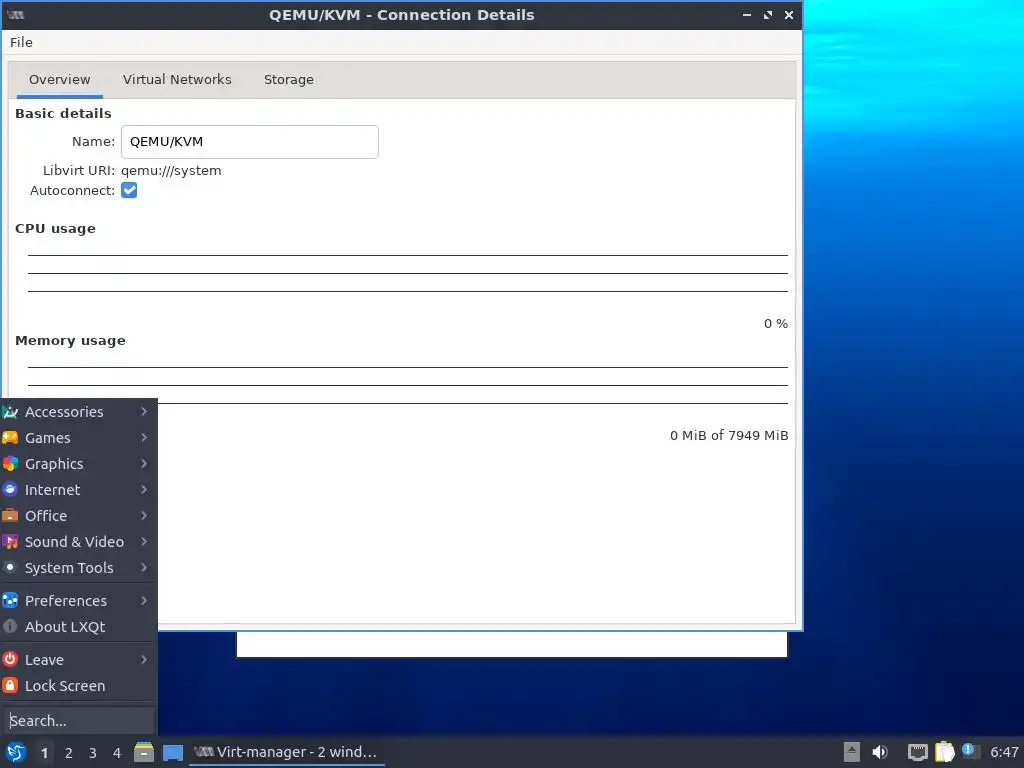Focus the application menu Search box

click(x=78, y=720)
